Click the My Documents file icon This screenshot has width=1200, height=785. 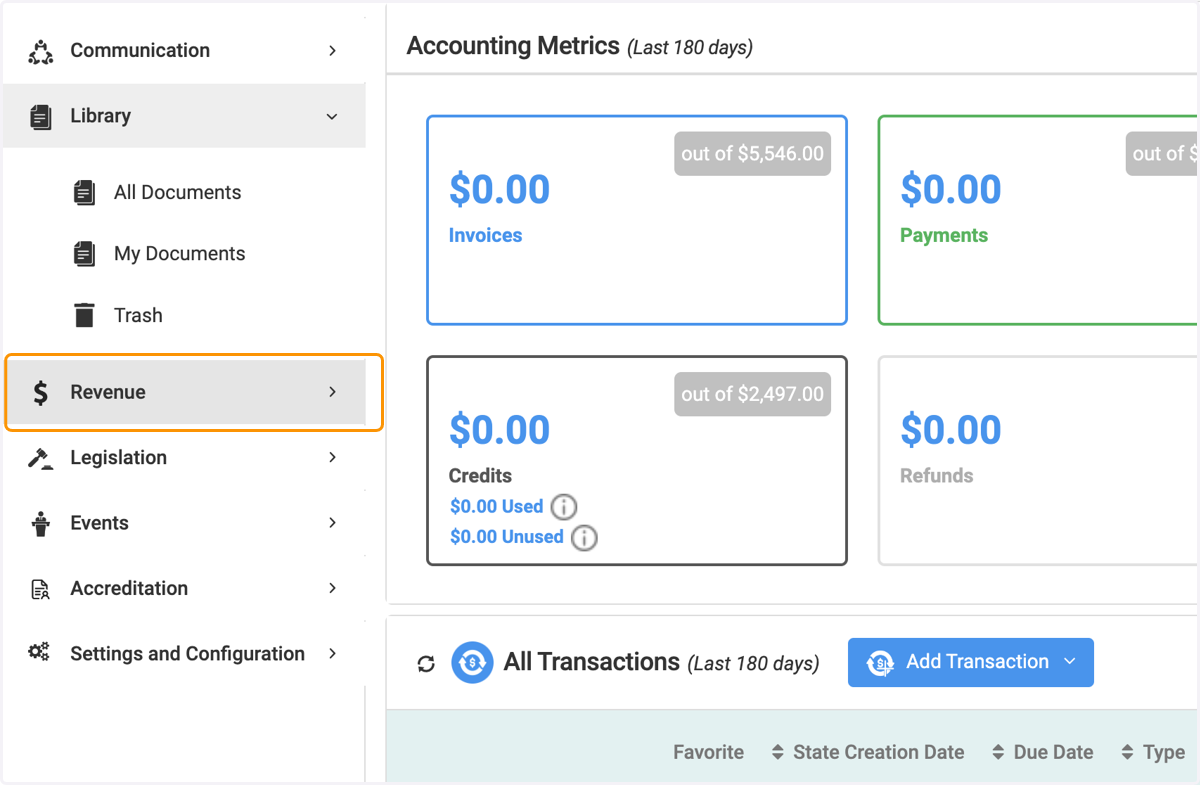click(85, 254)
